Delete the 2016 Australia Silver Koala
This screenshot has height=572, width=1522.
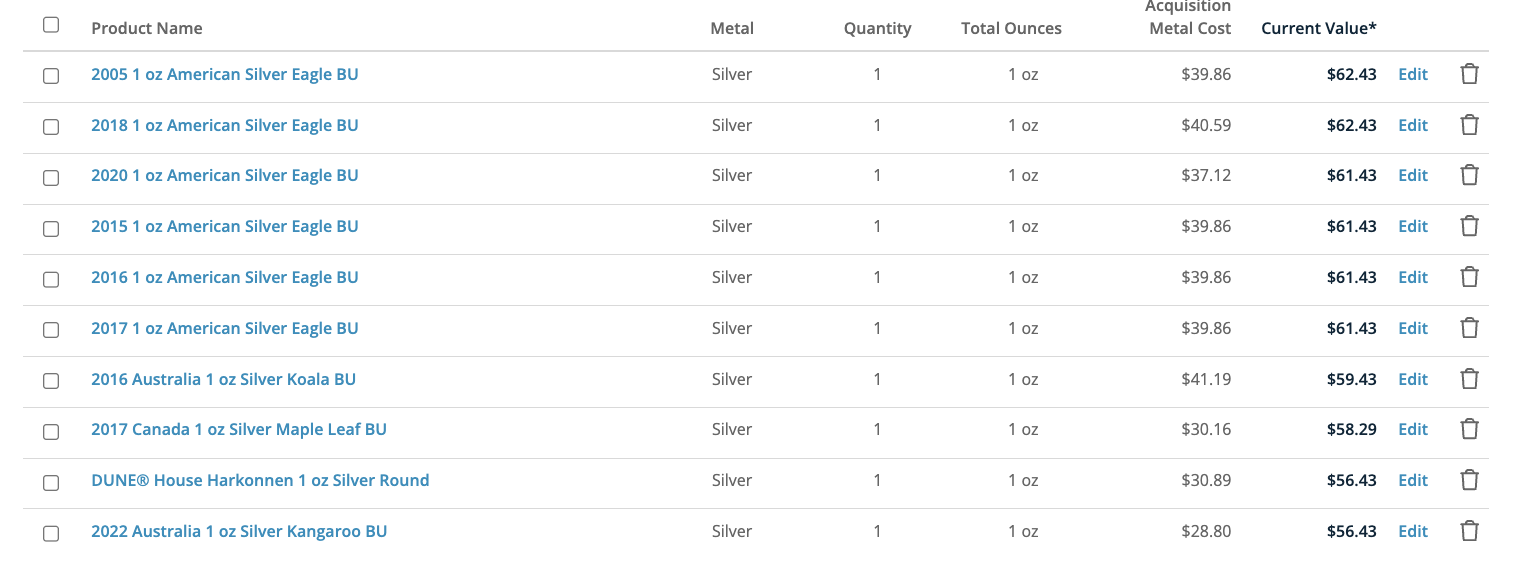pyautogui.click(x=1469, y=379)
